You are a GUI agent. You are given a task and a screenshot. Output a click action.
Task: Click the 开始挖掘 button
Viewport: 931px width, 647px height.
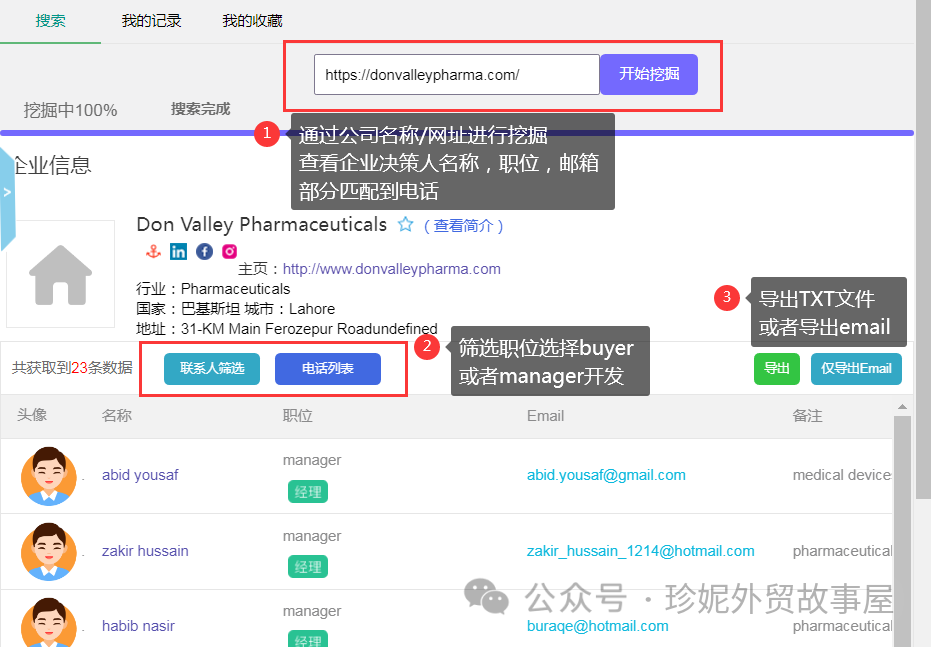[649, 74]
